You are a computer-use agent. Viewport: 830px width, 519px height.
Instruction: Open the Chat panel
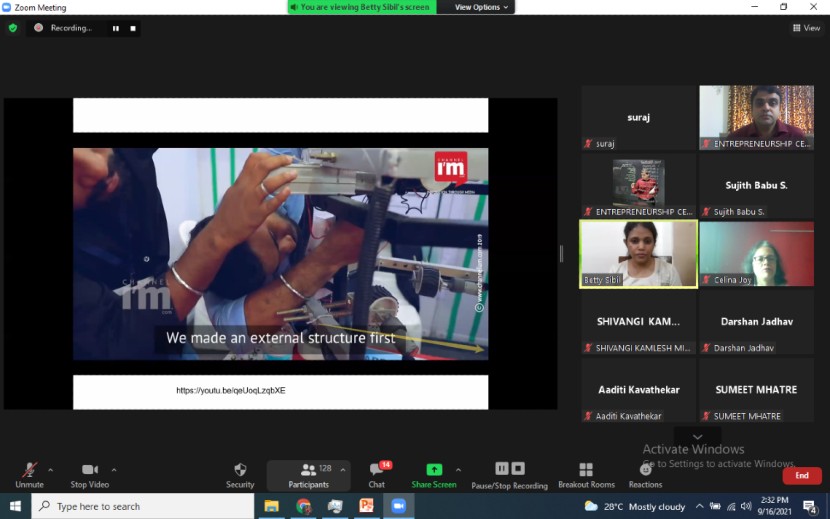(x=376, y=474)
